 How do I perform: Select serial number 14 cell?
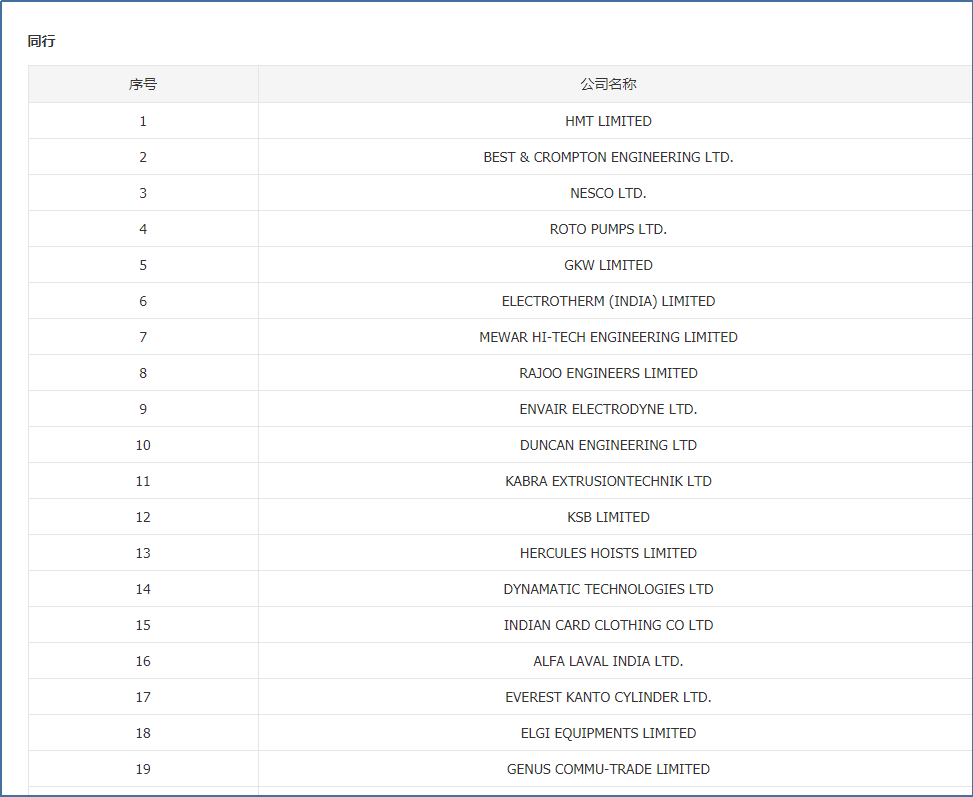tap(143, 589)
